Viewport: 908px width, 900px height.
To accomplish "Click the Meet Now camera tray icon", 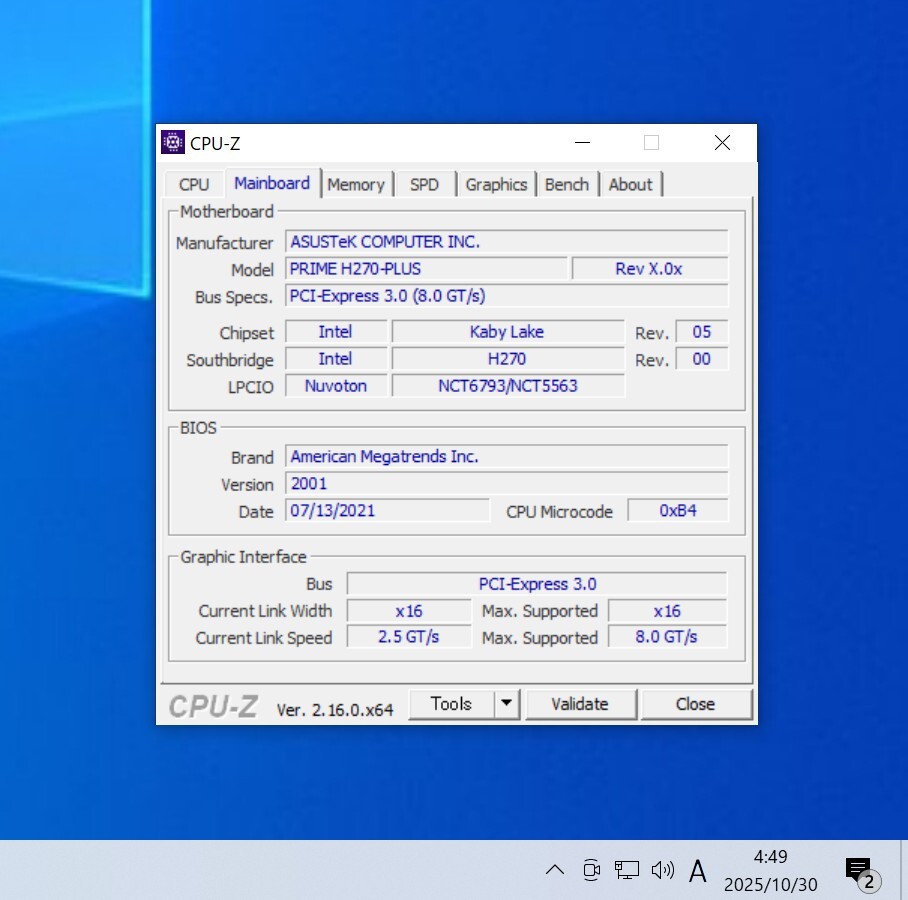I will tap(591, 870).
